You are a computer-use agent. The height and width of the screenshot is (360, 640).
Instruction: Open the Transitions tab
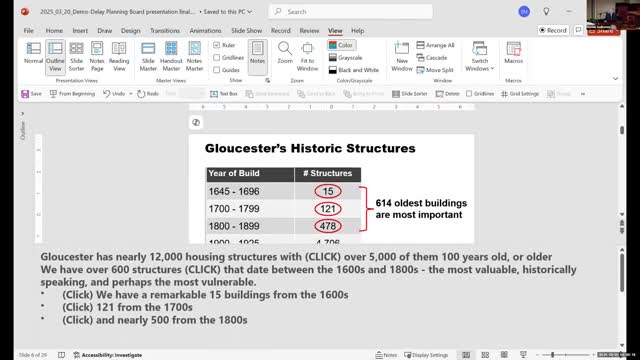click(x=164, y=31)
